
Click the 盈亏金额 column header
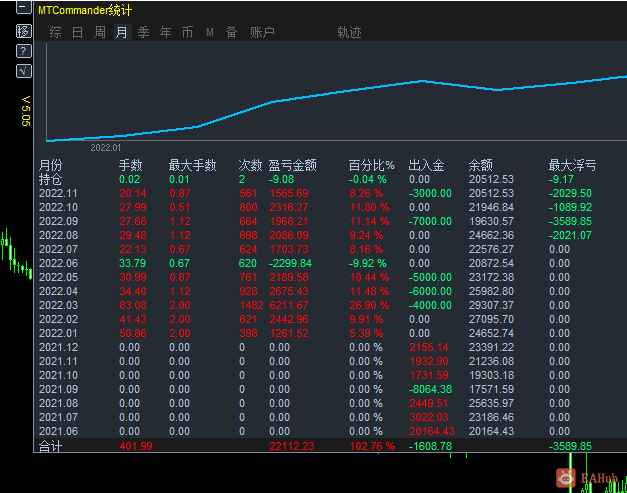pyautogui.click(x=292, y=165)
